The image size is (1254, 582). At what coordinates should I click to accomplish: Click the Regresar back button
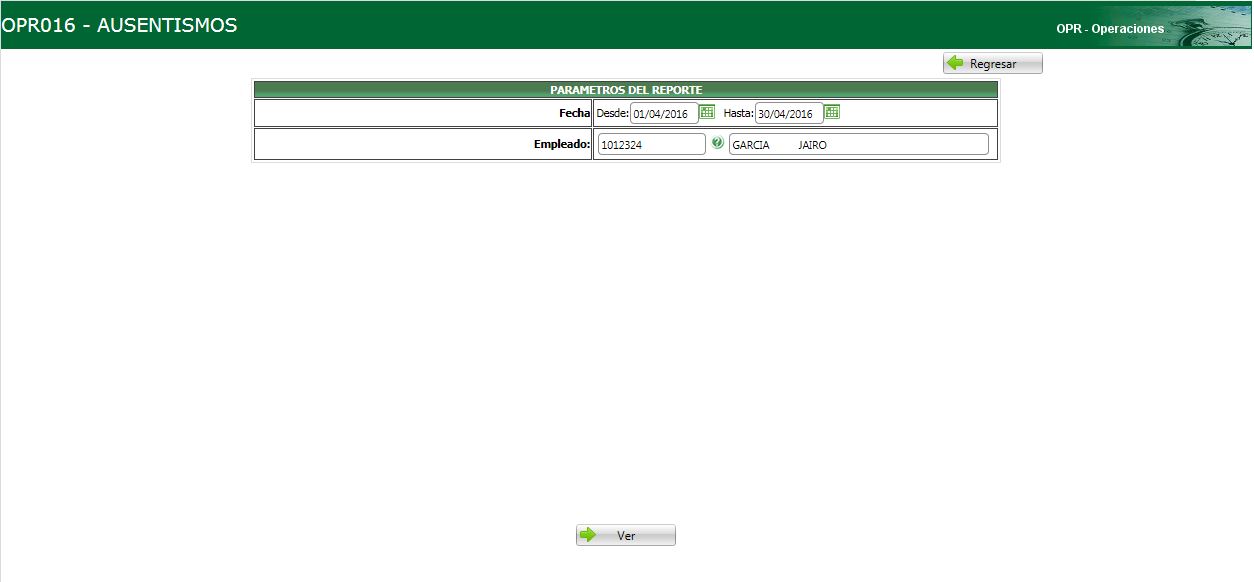coord(992,63)
